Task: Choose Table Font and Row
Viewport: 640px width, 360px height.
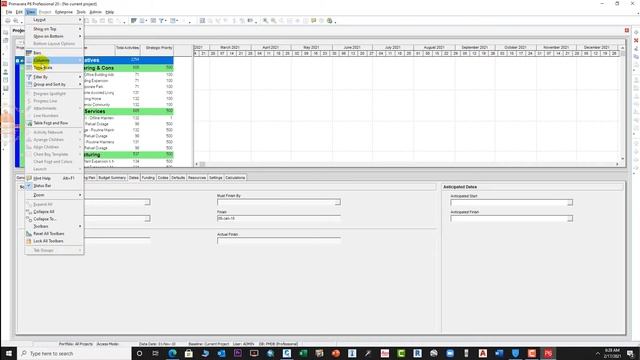Action: tap(54, 123)
